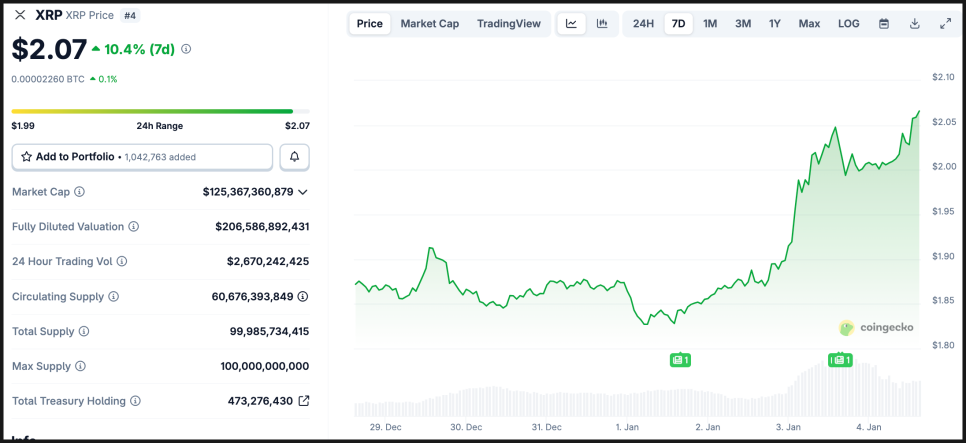Download the chart data
Viewport: 966px width, 443px height.
point(915,24)
